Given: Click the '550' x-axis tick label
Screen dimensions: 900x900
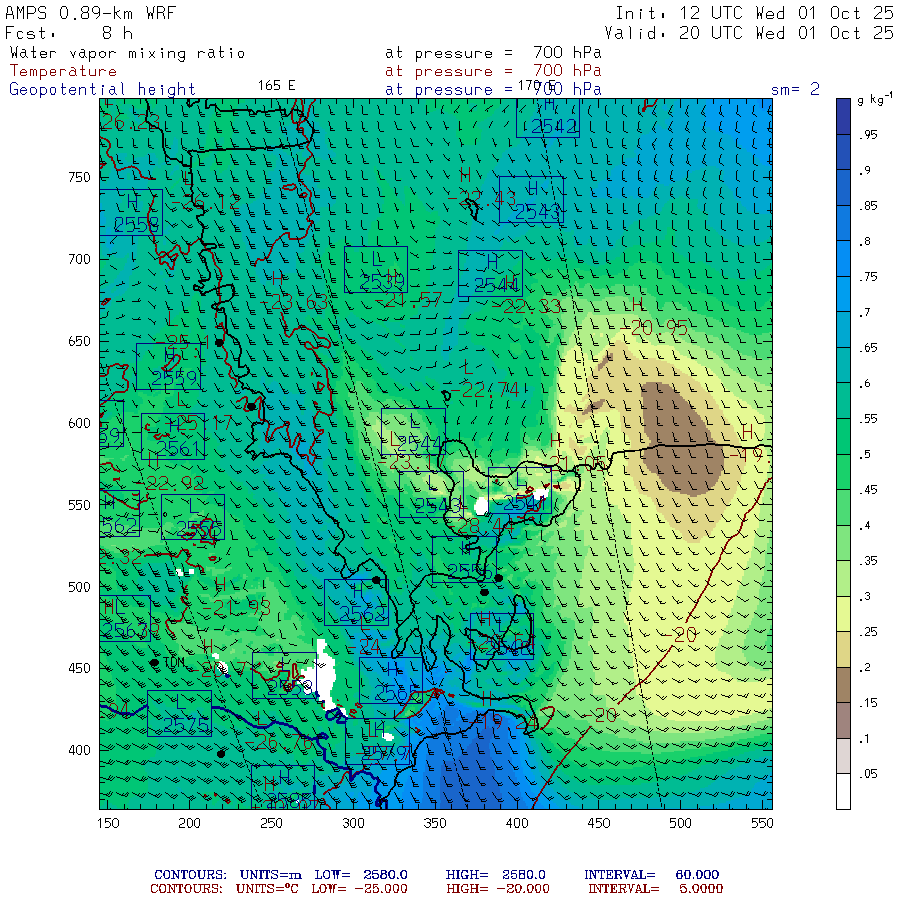Looking at the screenshot, I should point(762,823).
